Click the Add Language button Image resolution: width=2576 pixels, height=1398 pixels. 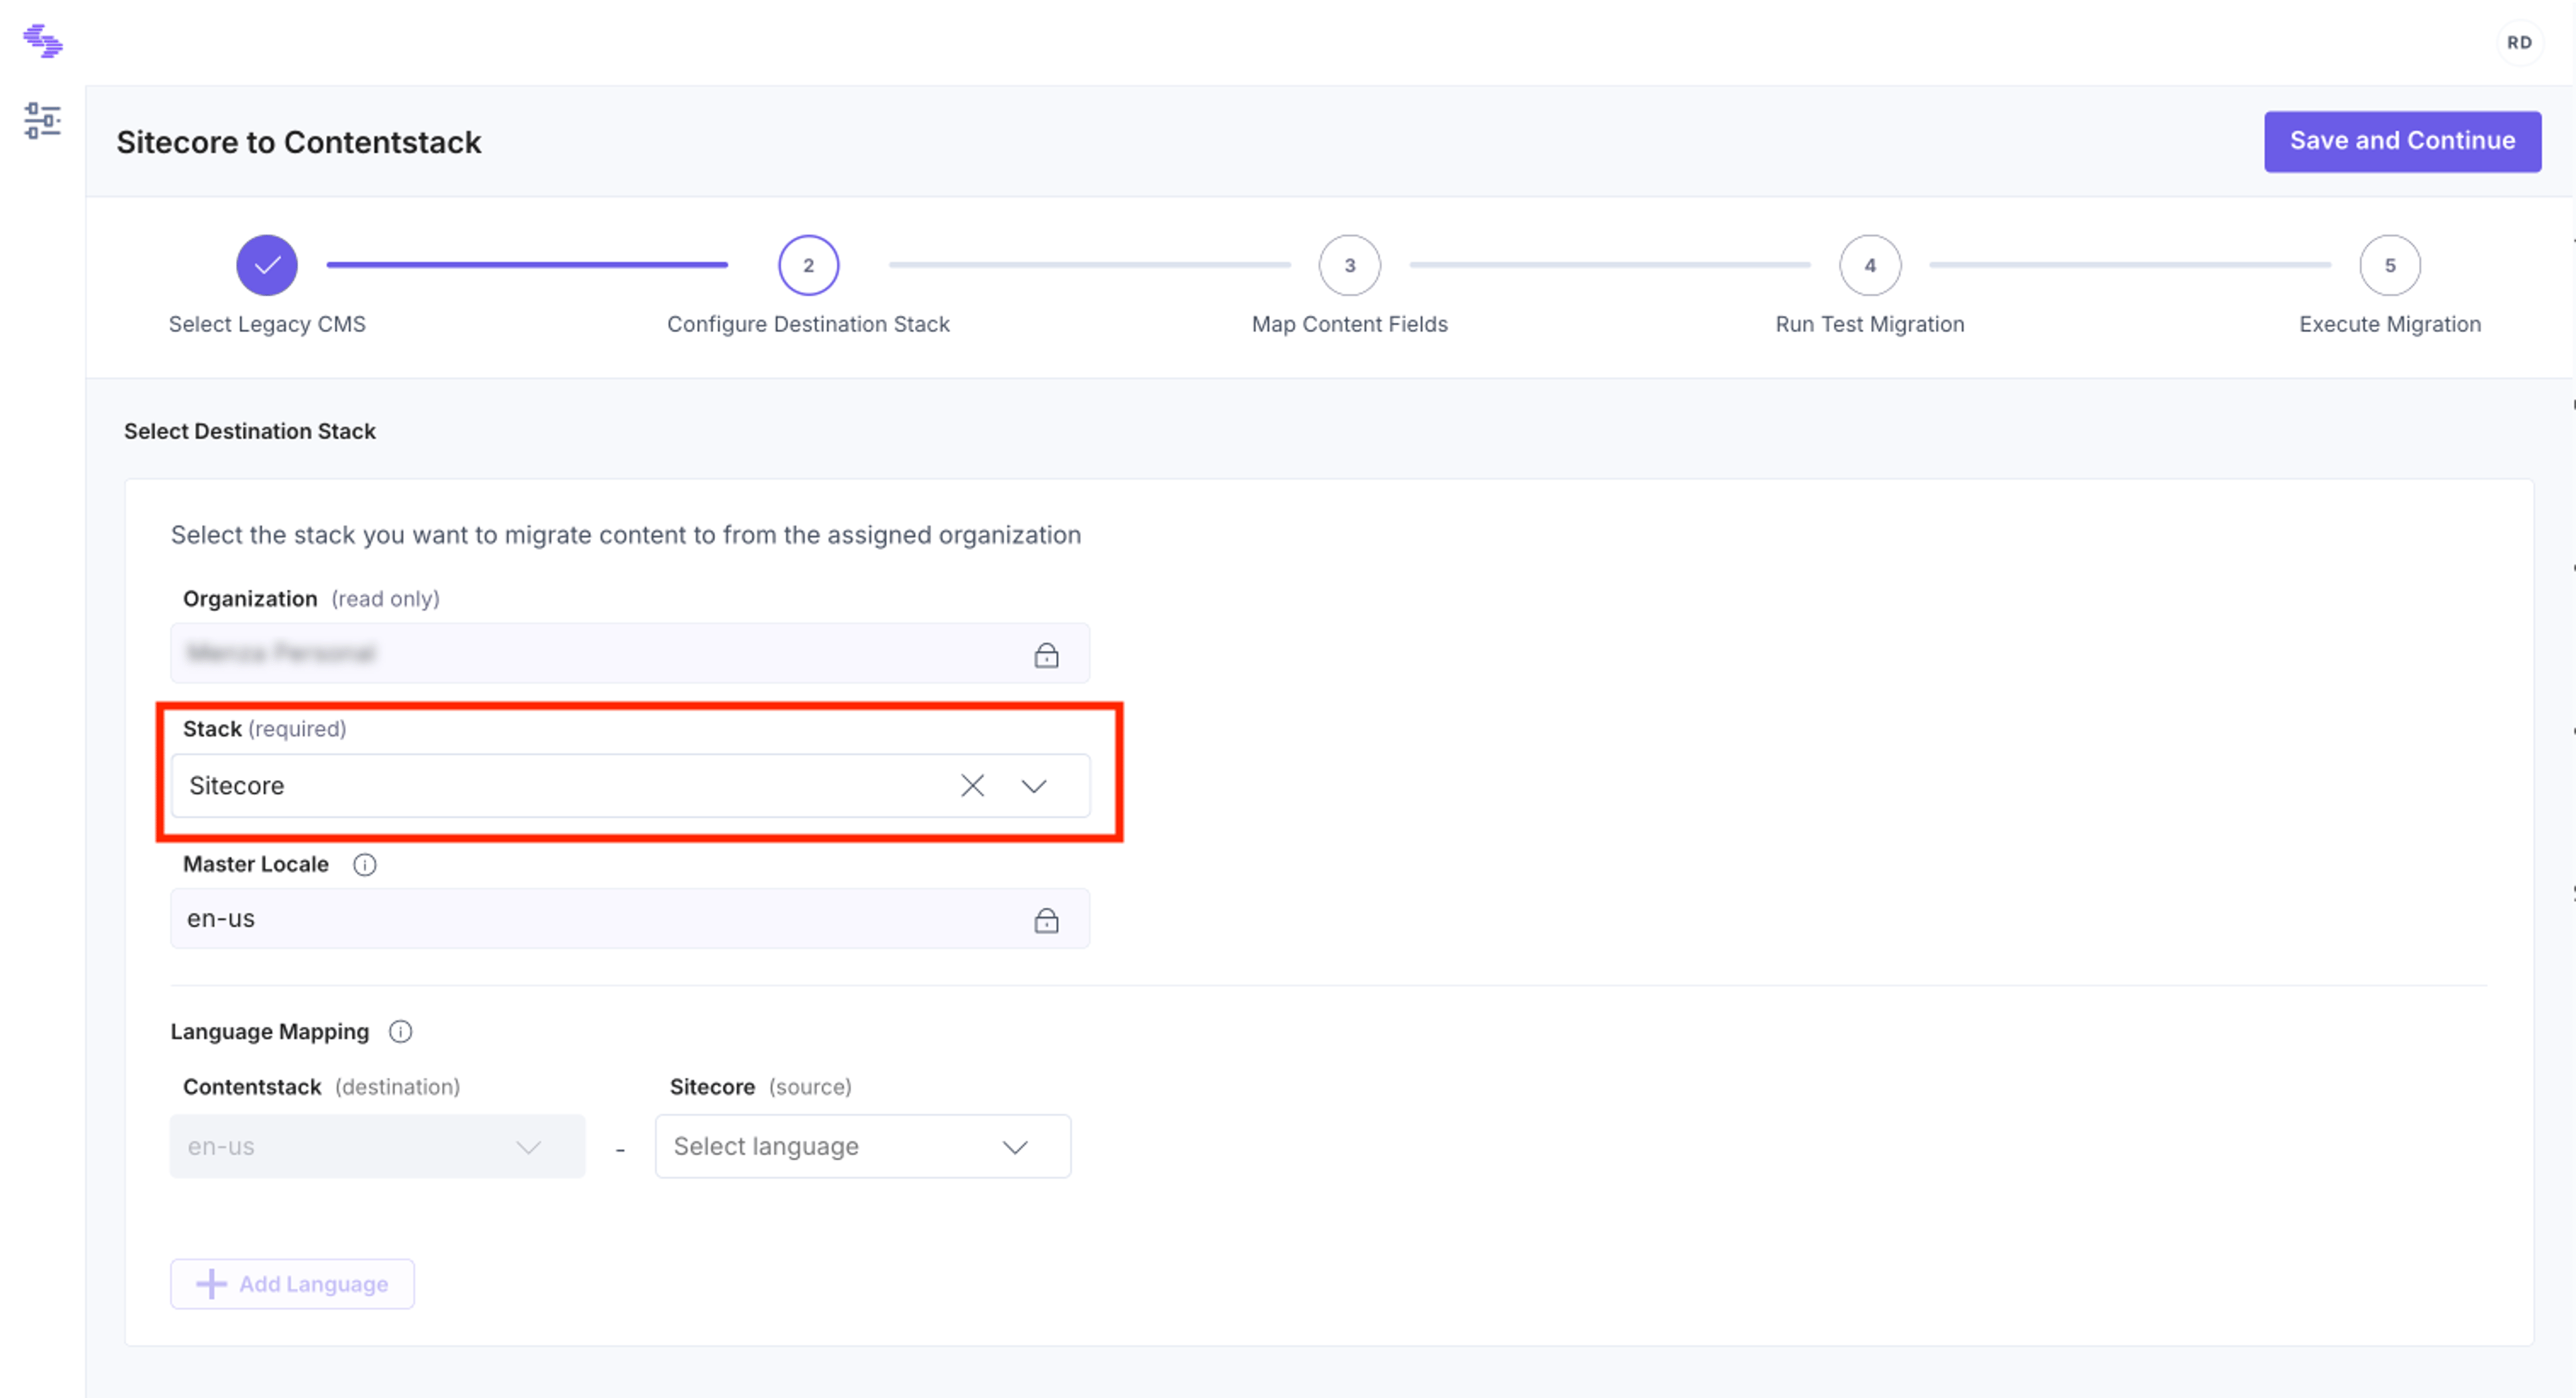point(292,1284)
